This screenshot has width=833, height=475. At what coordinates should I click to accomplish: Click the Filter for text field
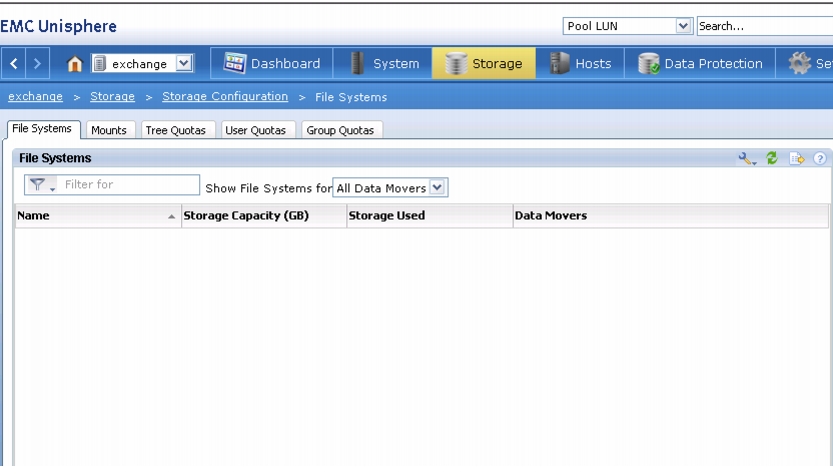pyautogui.click(x=128, y=184)
